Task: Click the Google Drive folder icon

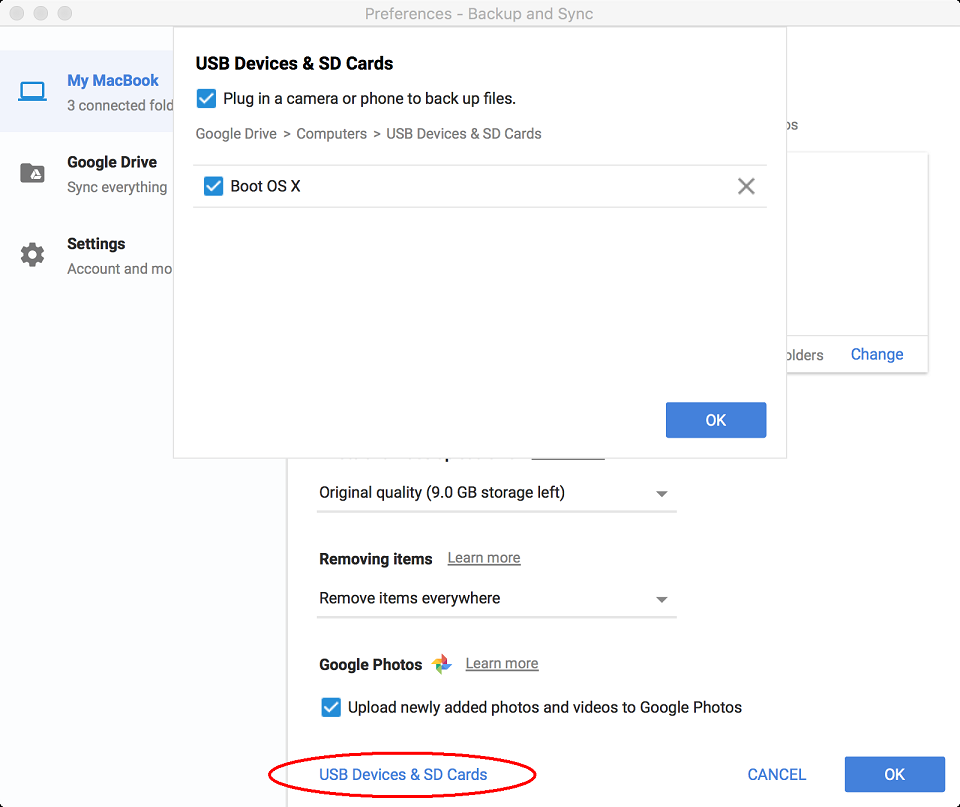Action: click(x=32, y=173)
